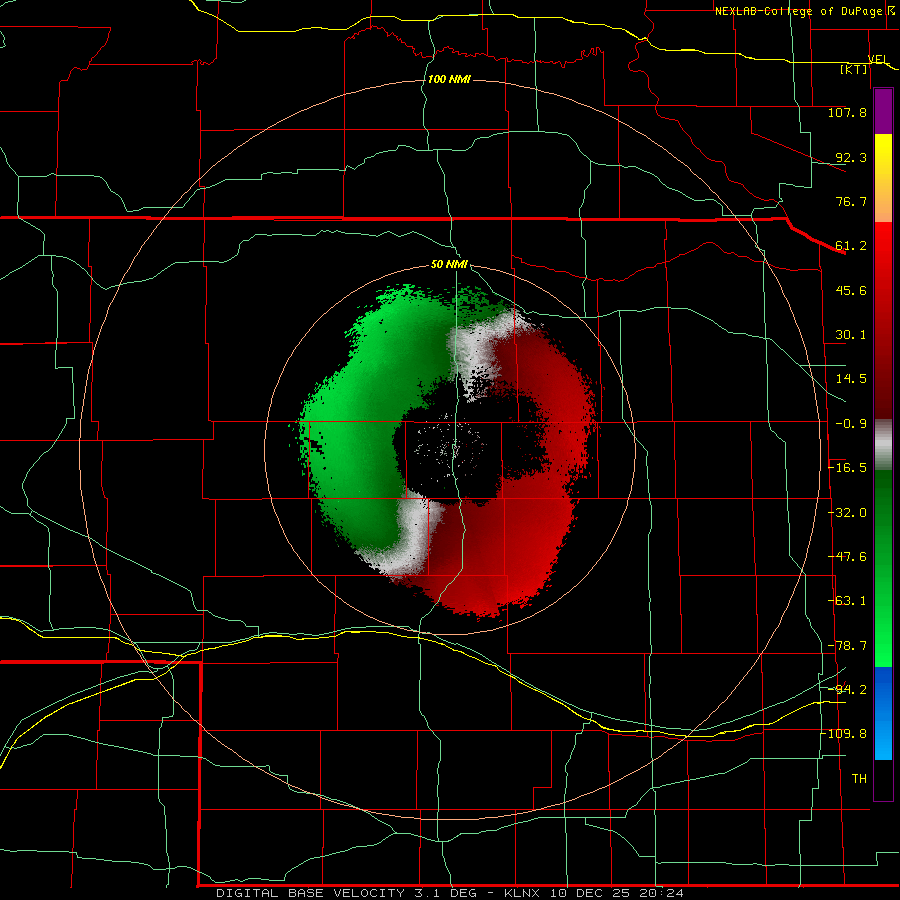Image resolution: width=900 pixels, height=900 pixels.
Task: Click the NEXLAB-College of DuPage credit text
Action: click(798, 11)
